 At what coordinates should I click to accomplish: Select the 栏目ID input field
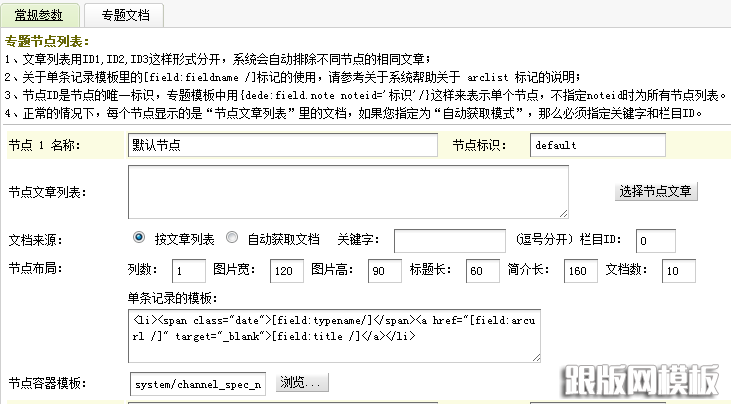click(x=655, y=241)
